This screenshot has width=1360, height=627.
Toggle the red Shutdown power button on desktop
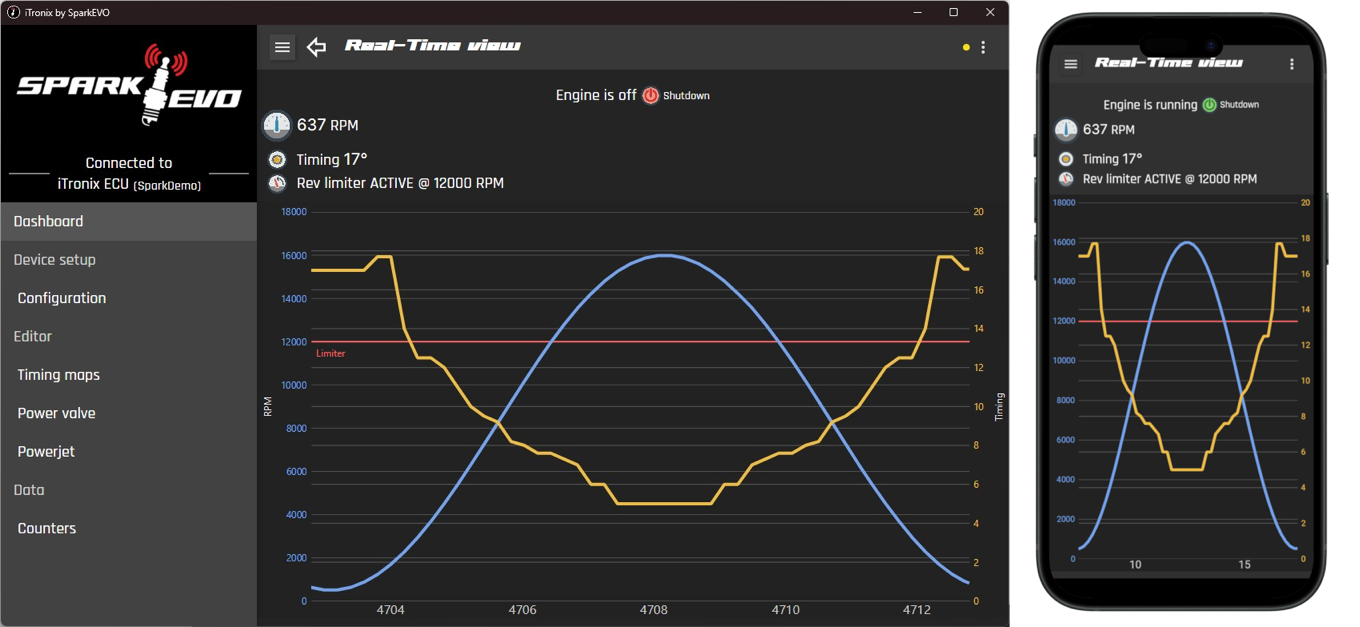(x=651, y=96)
